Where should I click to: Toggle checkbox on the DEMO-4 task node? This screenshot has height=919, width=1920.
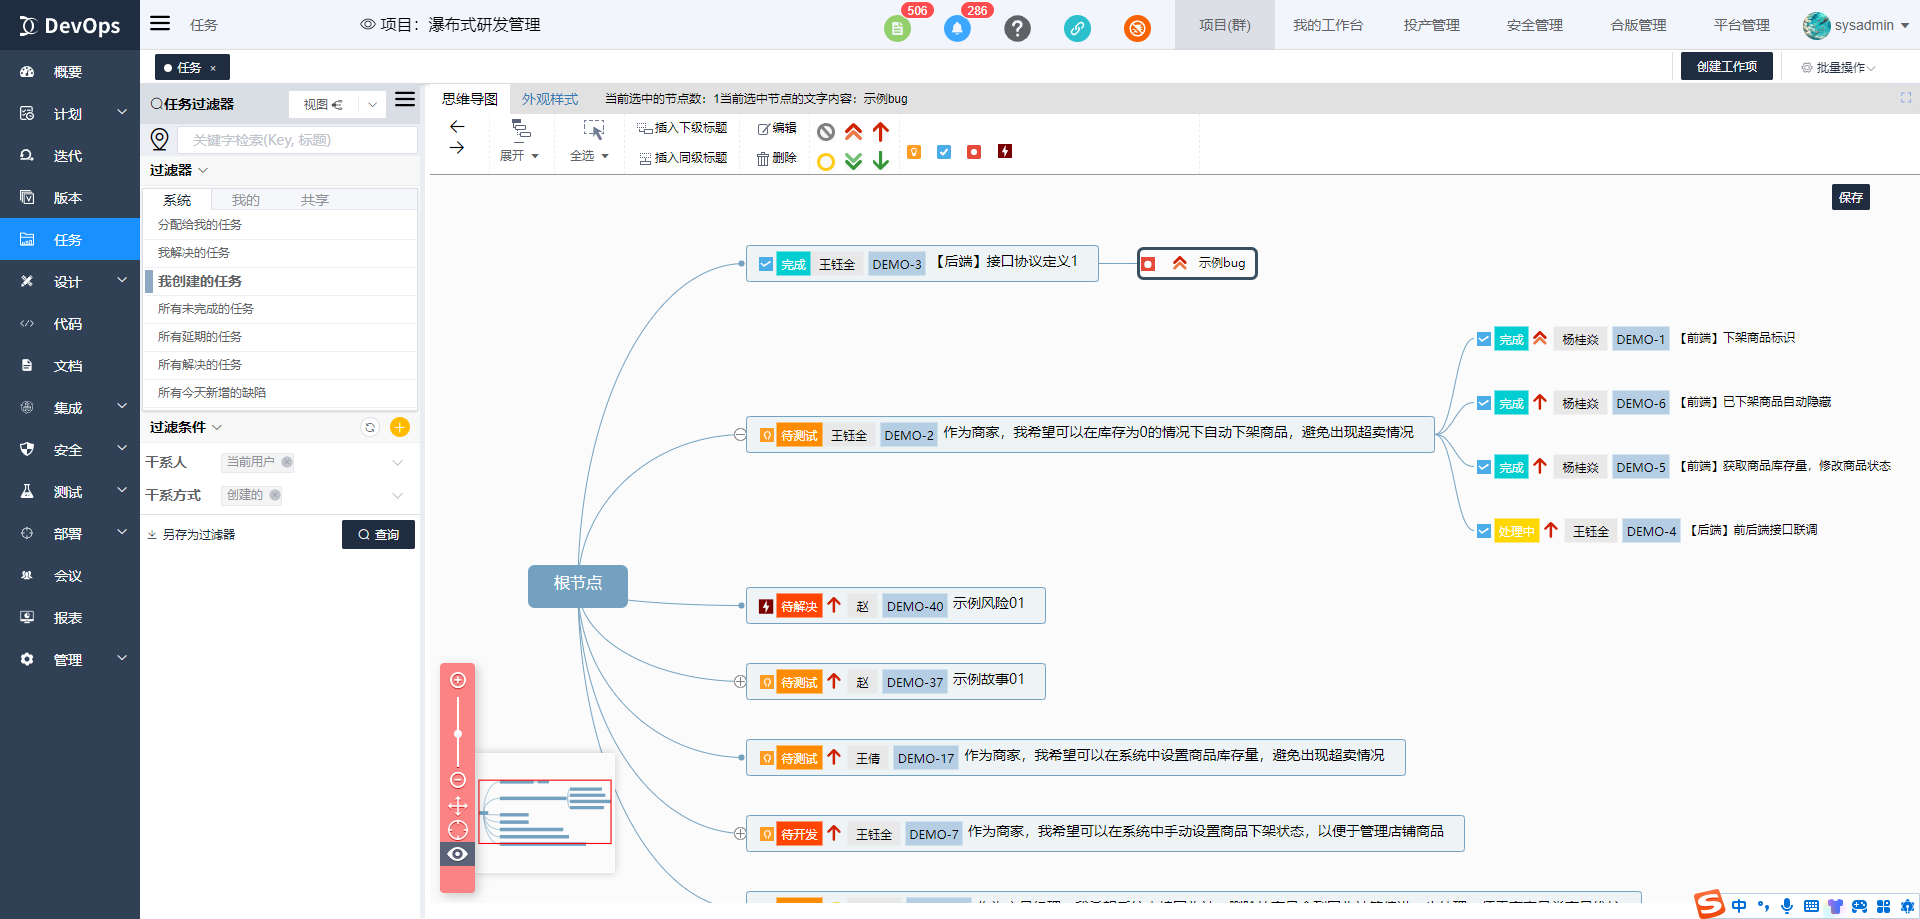coord(1484,531)
